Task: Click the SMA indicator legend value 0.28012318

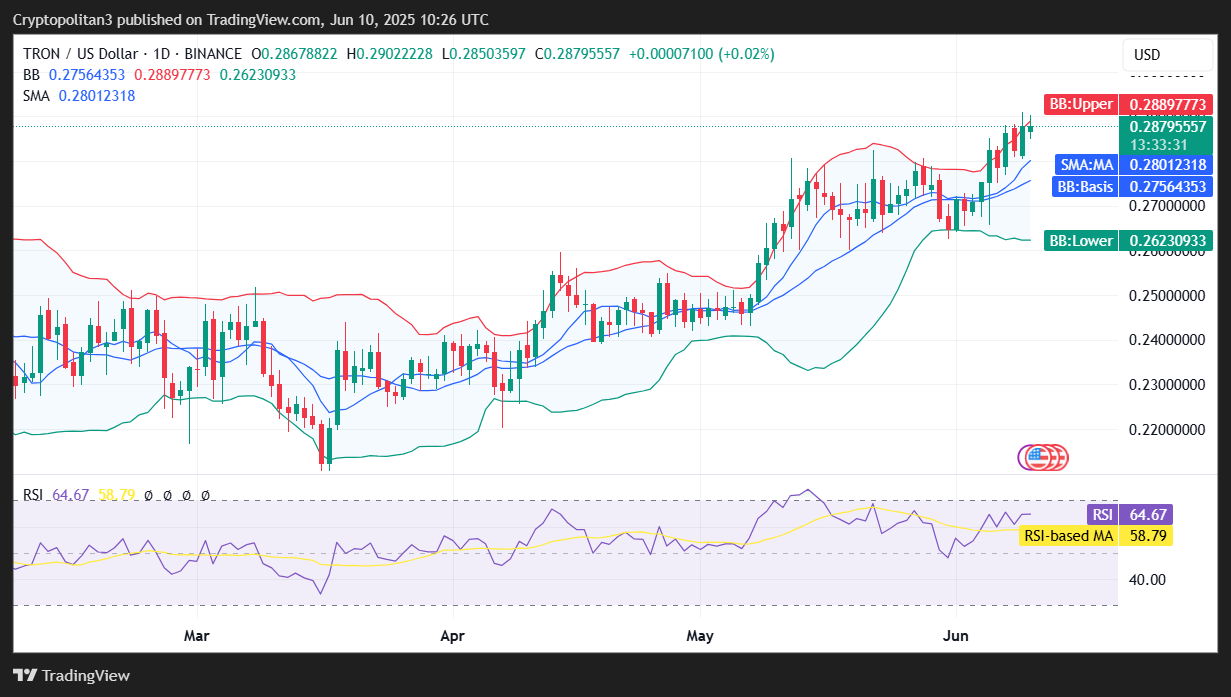Action: [97, 95]
